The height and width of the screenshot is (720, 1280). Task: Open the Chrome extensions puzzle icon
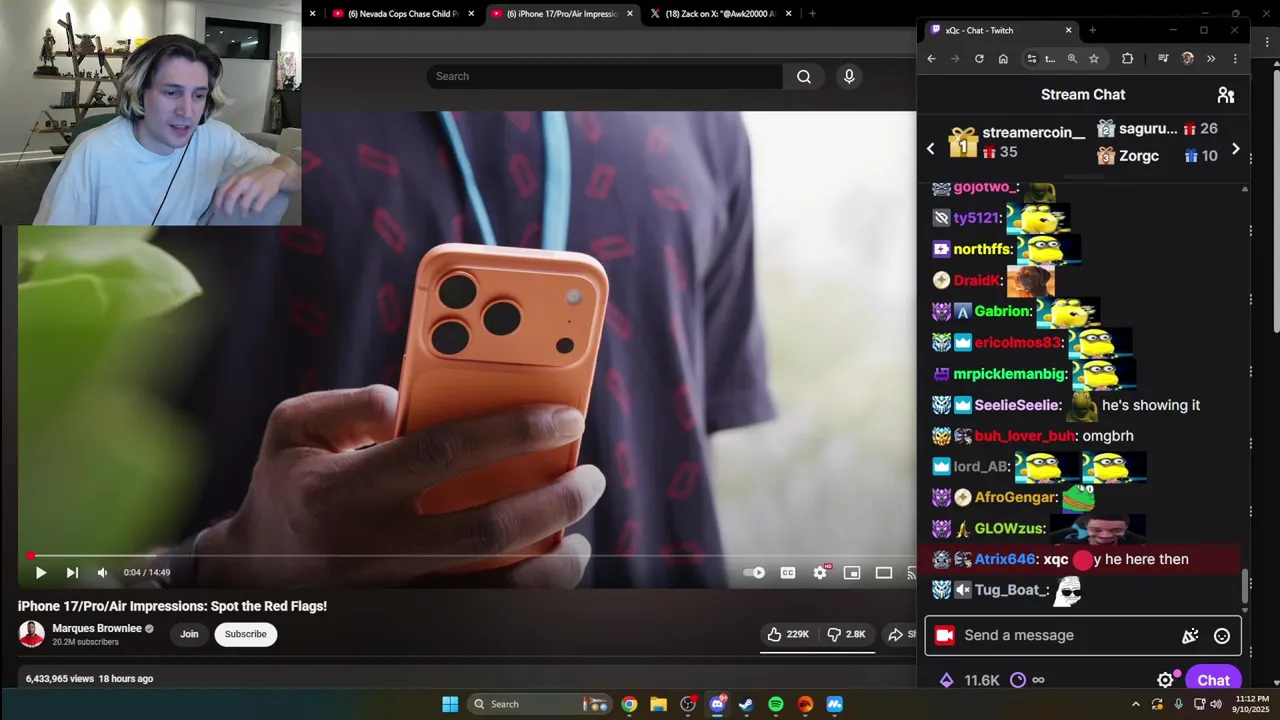click(1127, 59)
